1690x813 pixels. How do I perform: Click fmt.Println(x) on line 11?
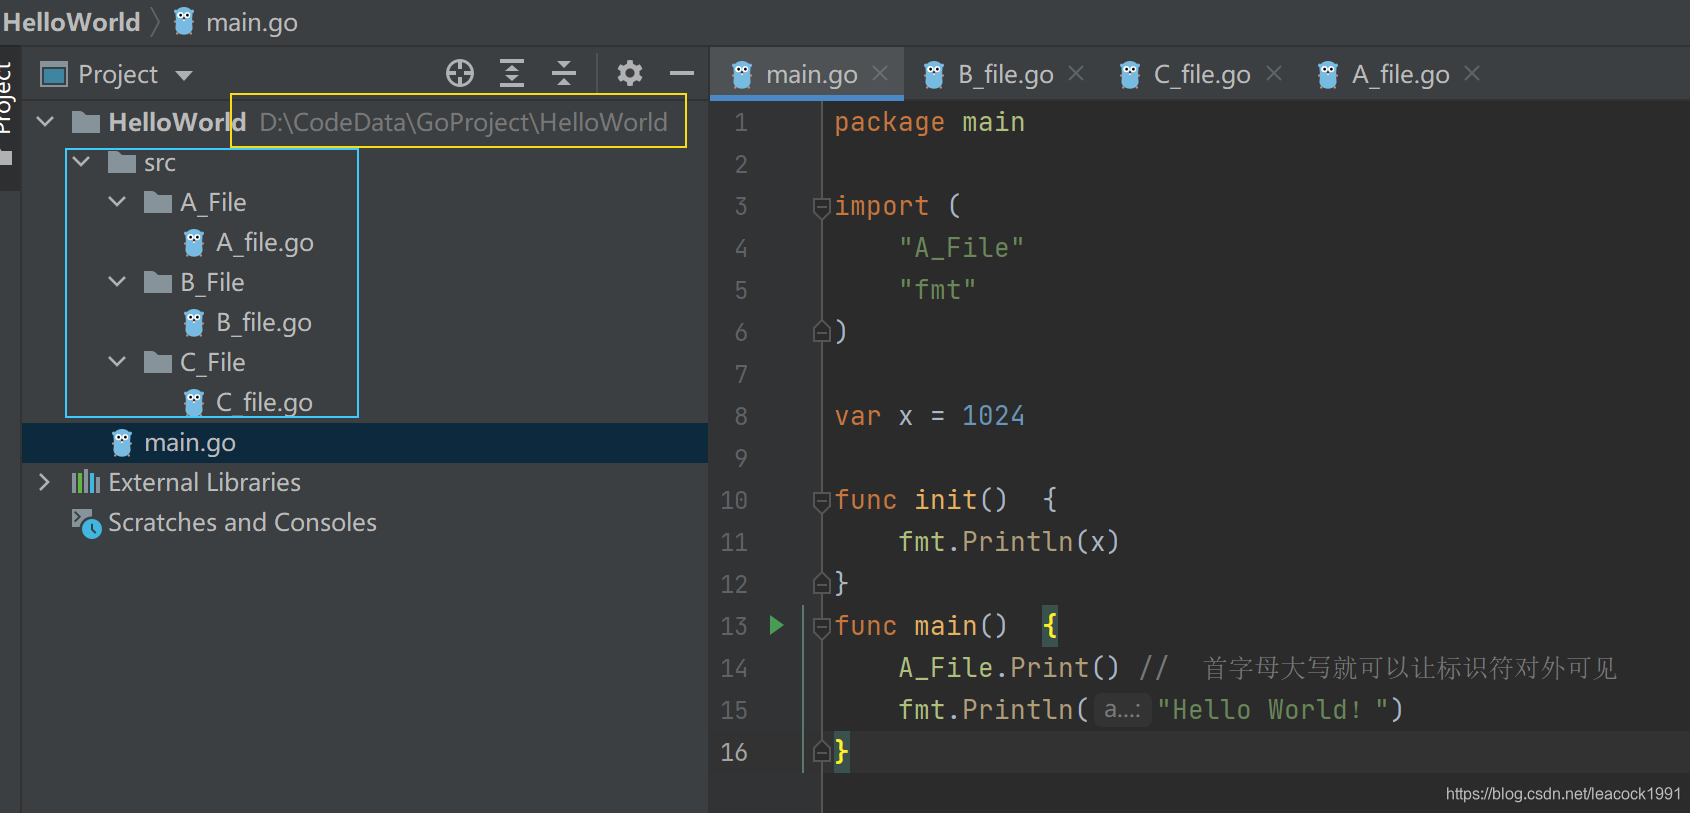coord(1008,542)
